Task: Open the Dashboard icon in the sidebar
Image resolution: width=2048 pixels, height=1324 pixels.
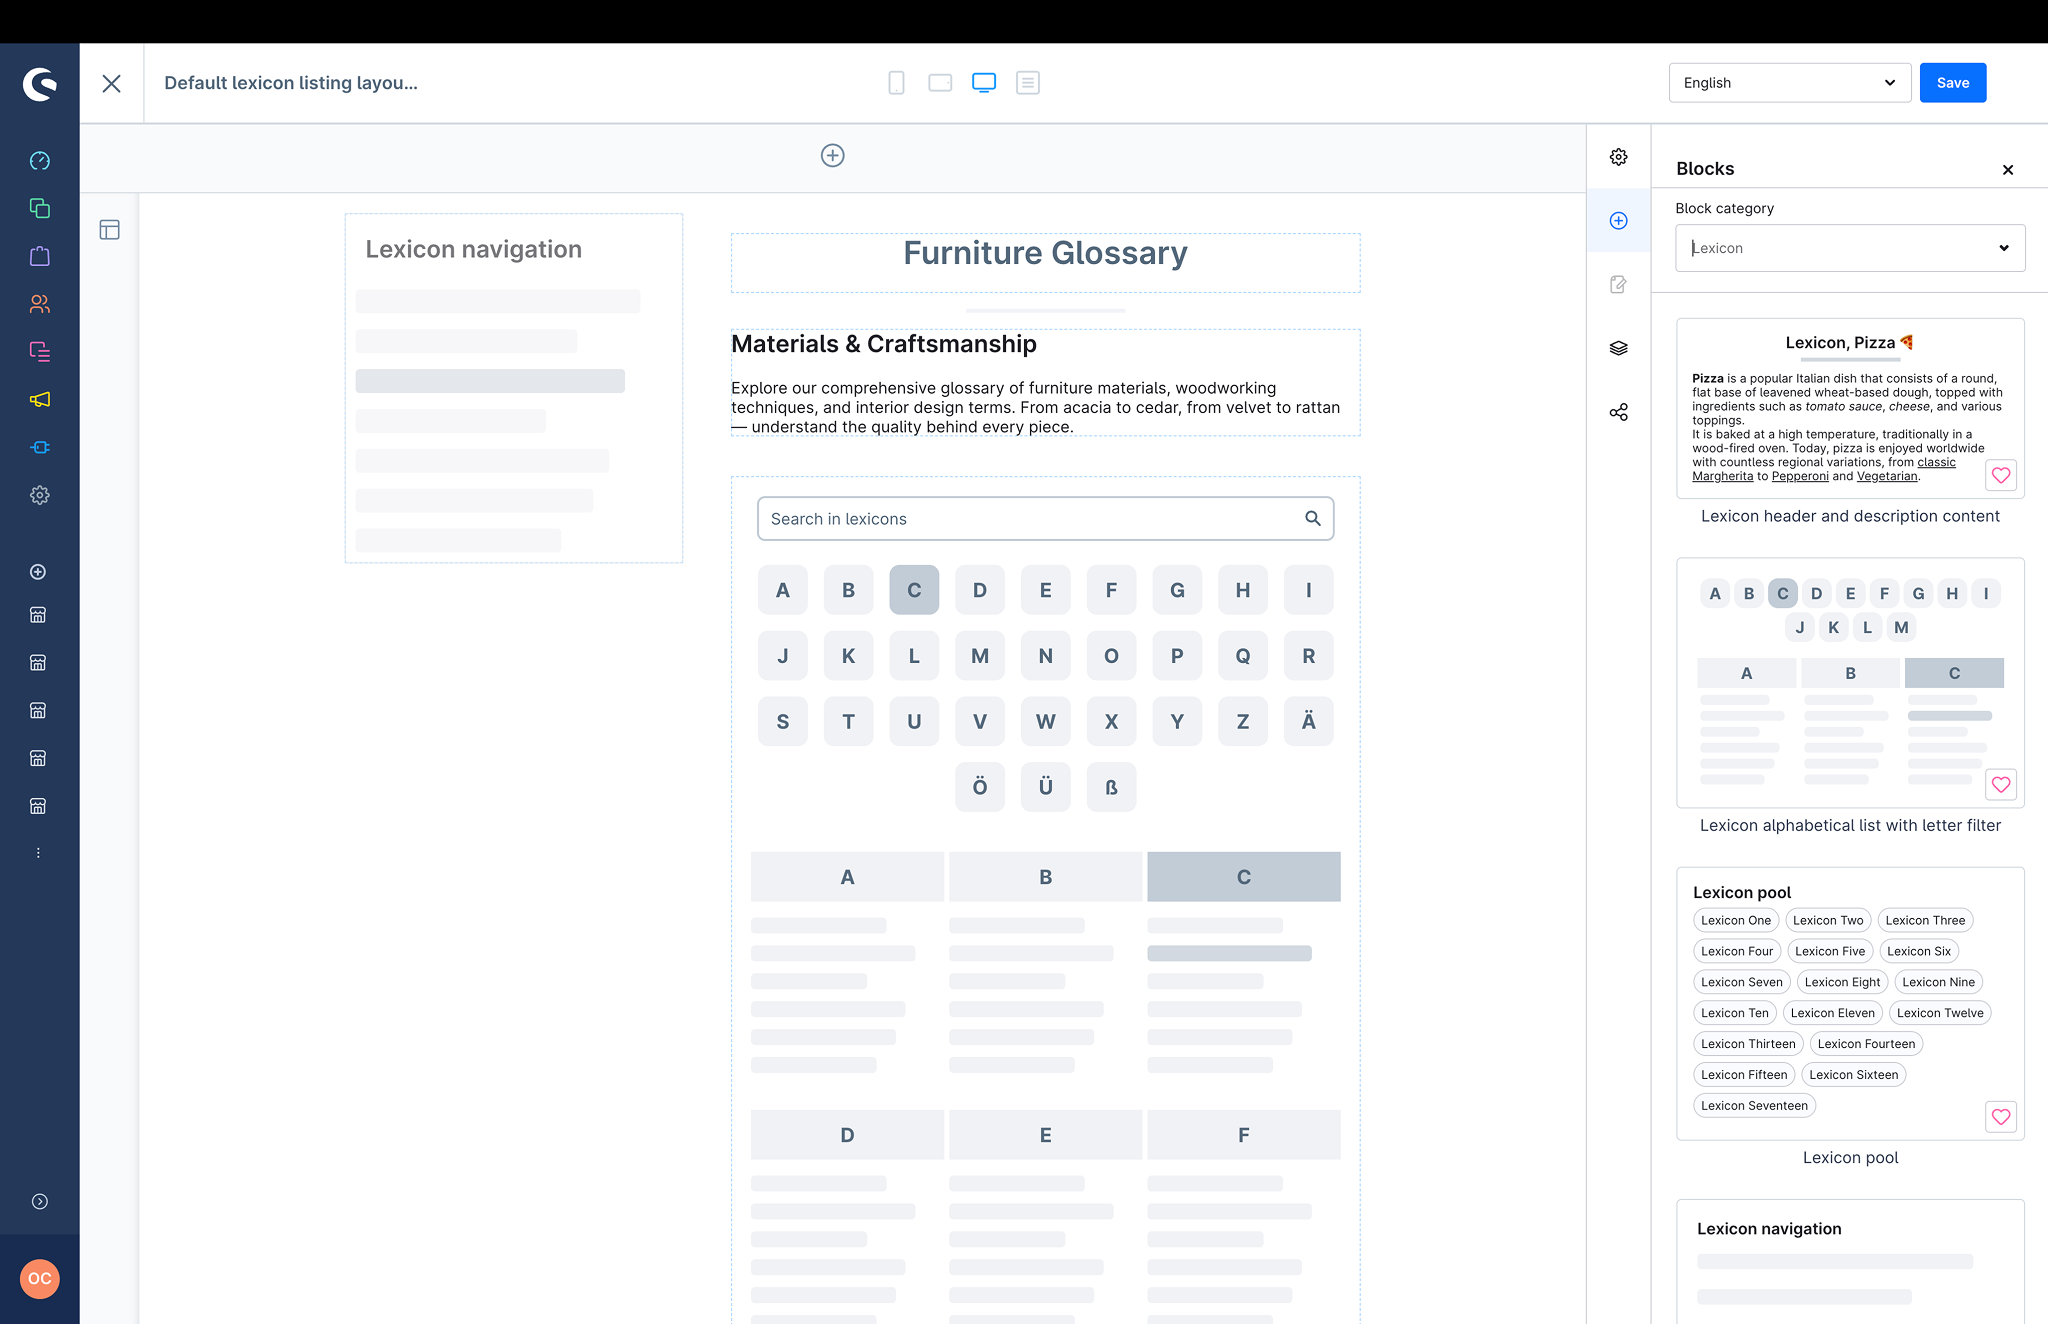Action: (x=40, y=161)
